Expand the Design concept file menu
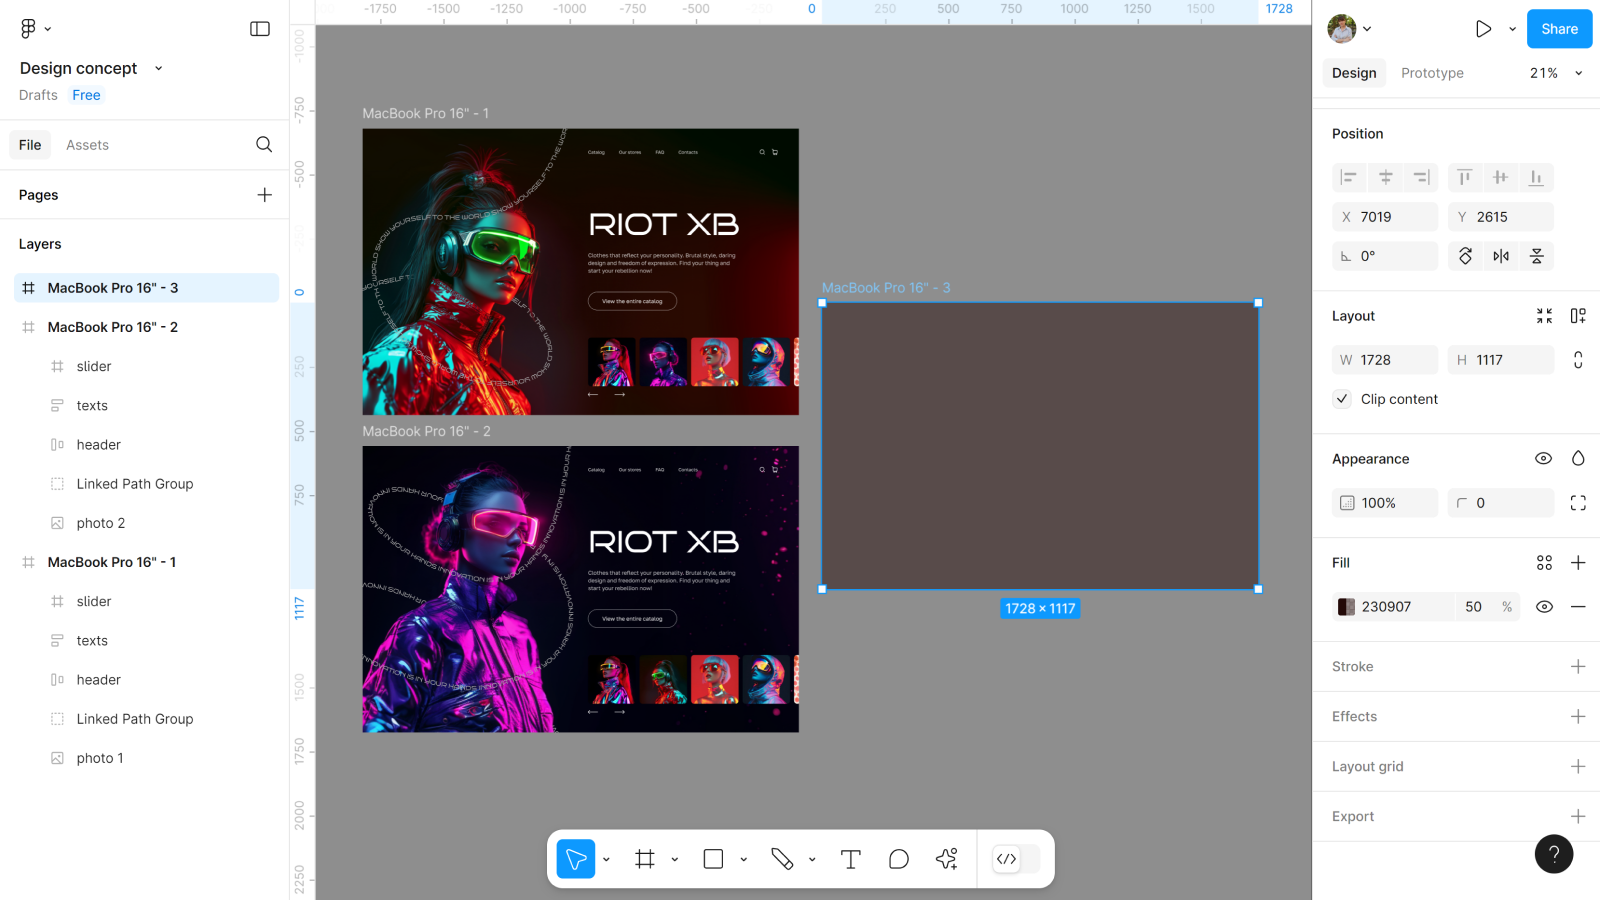This screenshot has height=900, width=1600. [158, 69]
